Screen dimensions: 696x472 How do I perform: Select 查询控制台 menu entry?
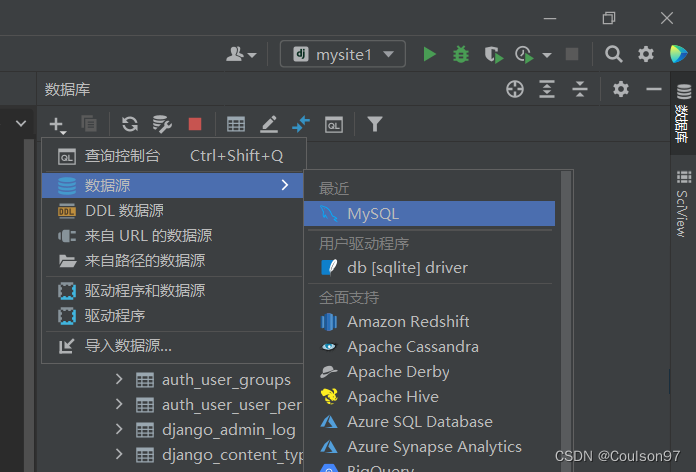pyautogui.click(x=174, y=156)
